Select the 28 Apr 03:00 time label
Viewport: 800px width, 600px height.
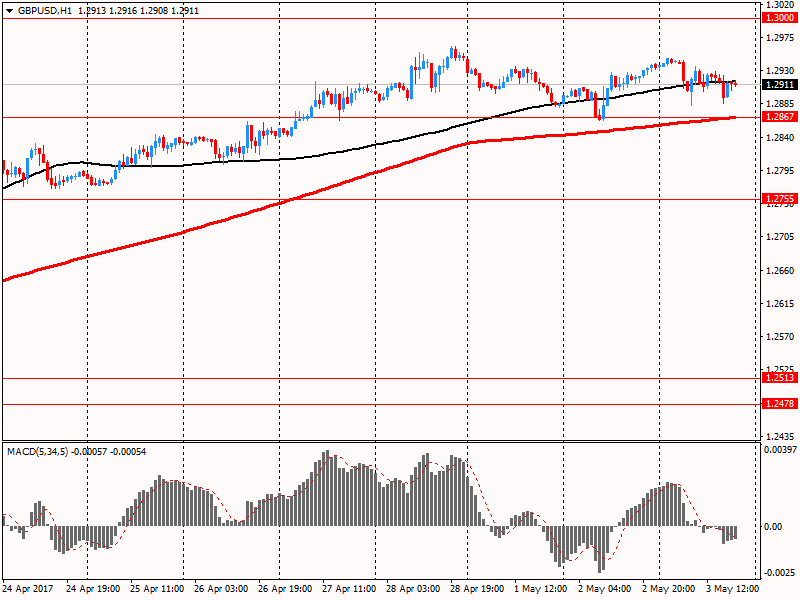413,589
